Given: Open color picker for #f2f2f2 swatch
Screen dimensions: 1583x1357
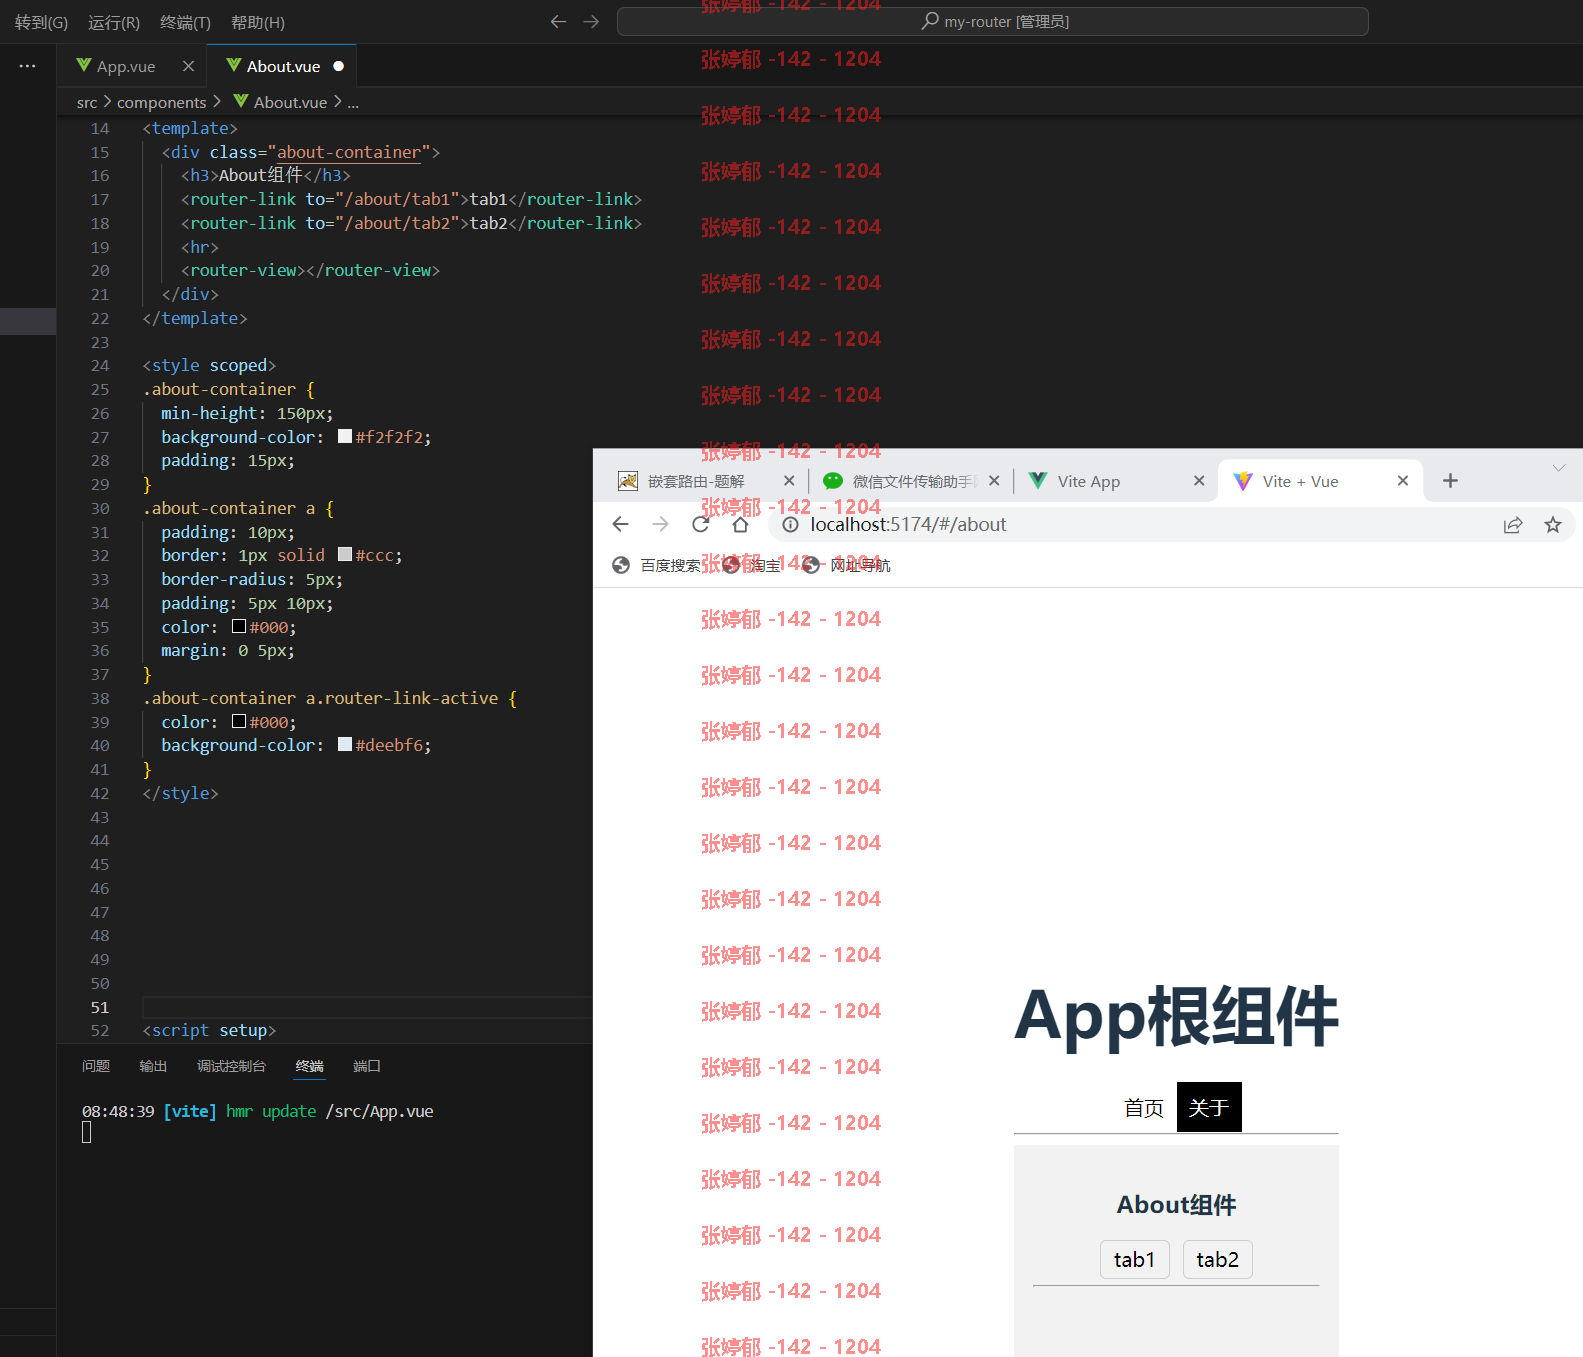Looking at the screenshot, I should (345, 436).
